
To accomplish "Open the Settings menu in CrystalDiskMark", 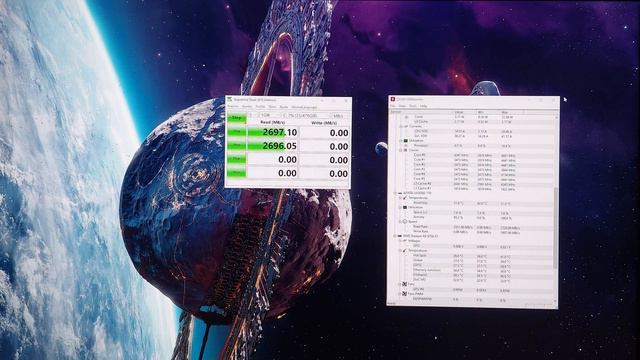I will (247, 107).
